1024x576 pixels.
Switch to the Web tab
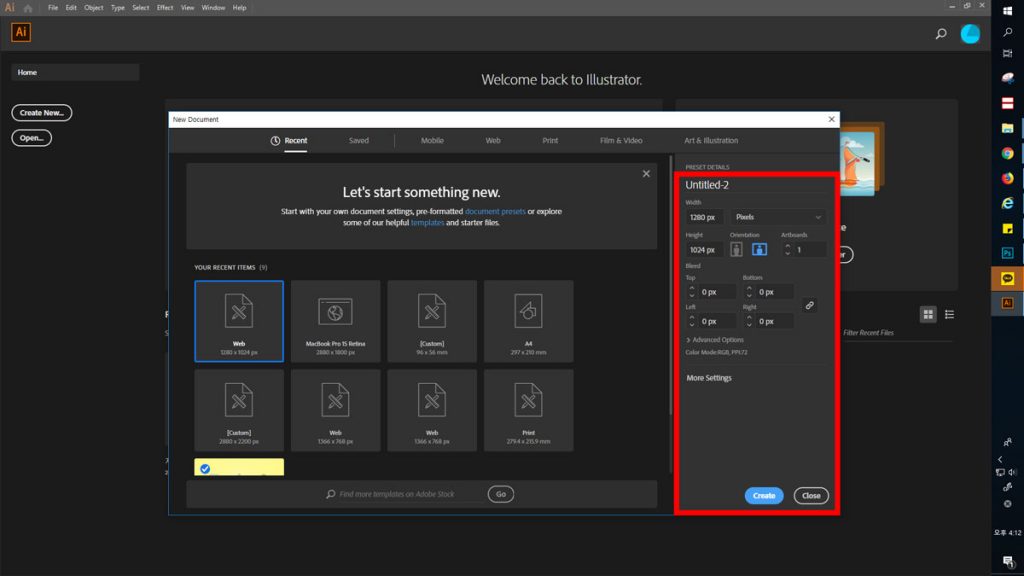(x=493, y=141)
